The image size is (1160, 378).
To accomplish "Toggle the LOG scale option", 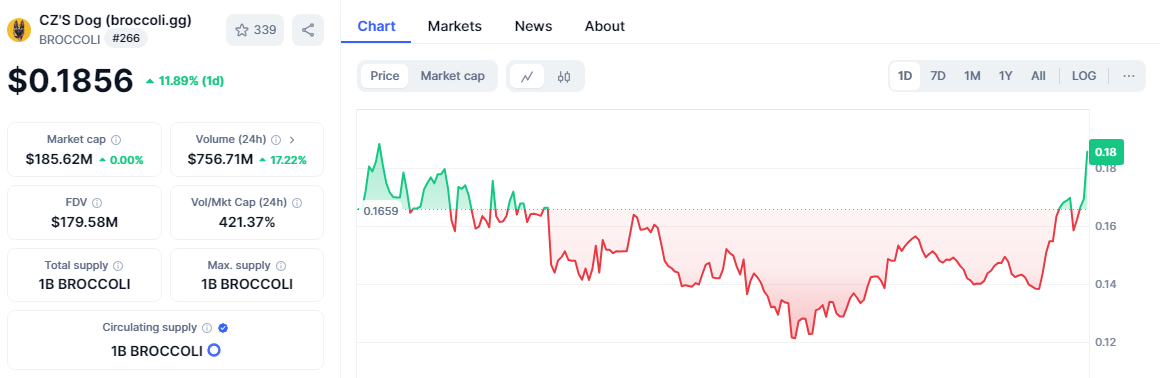I will pyautogui.click(x=1084, y=76).
